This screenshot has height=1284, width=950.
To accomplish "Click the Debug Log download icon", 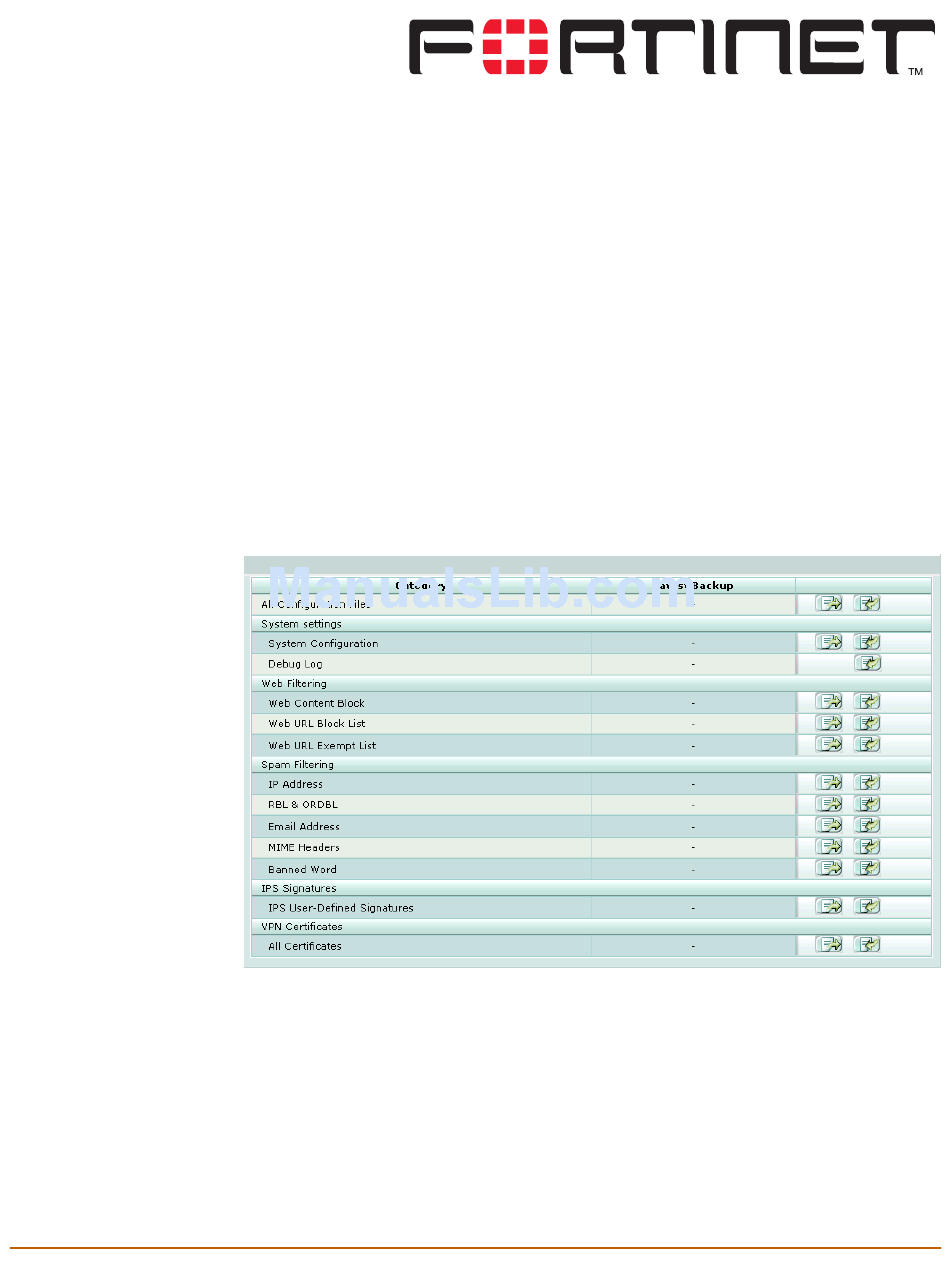I will point(867,663).
